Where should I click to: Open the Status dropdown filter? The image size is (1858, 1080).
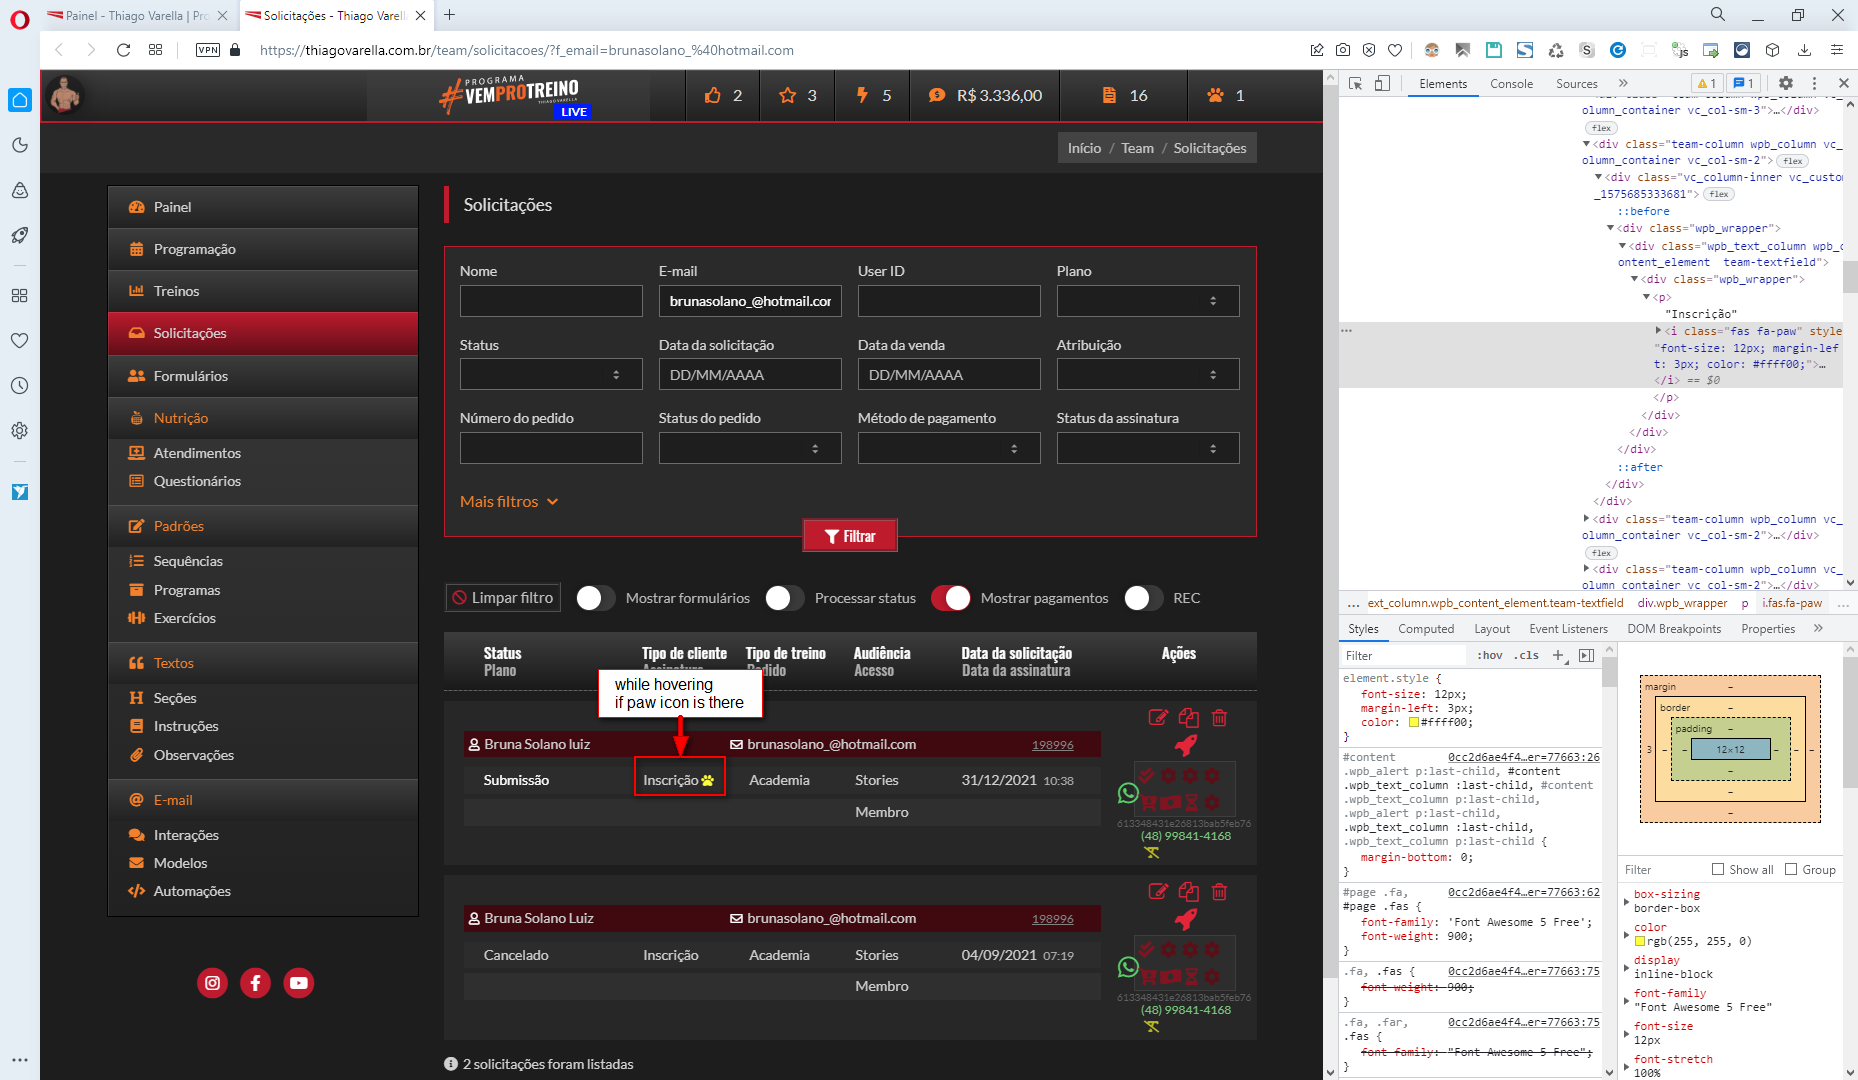[x=551, y=374]
